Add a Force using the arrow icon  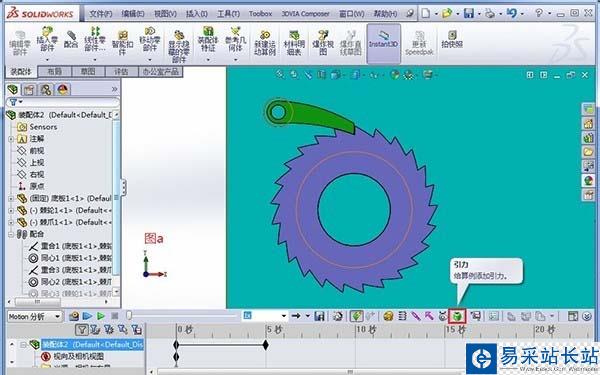pyautogui.click(x=429, y=316)
